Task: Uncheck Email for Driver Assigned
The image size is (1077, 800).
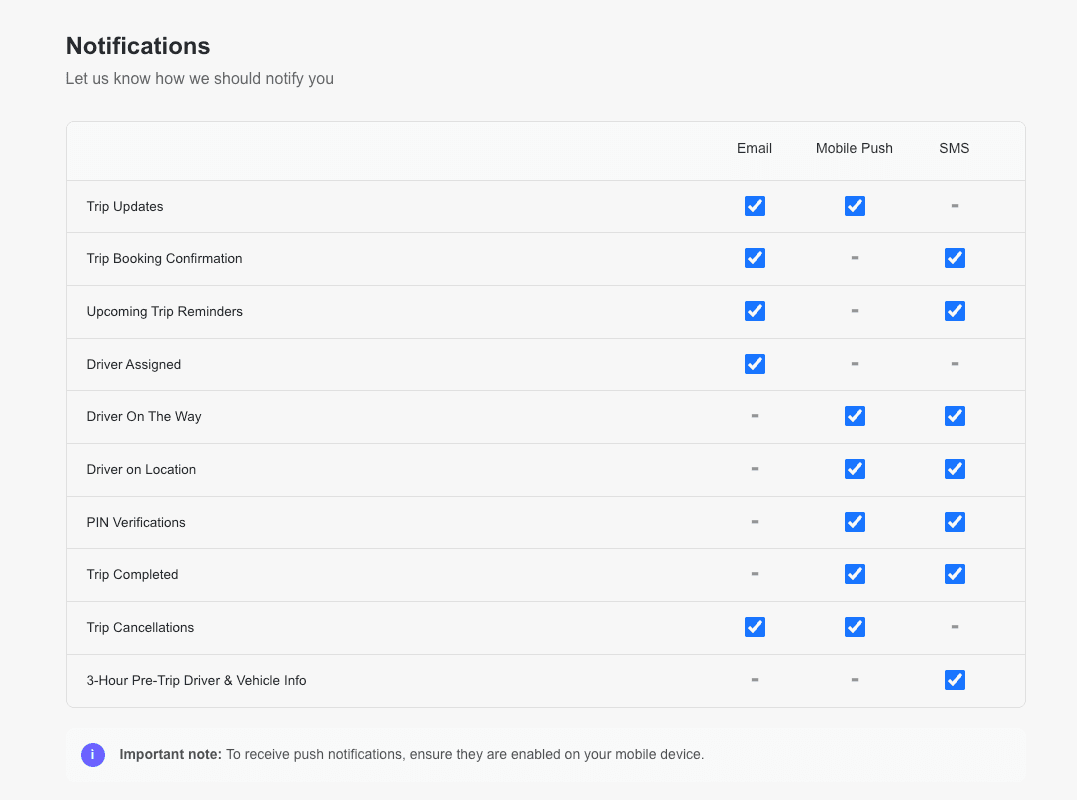Action: [755, 364]
